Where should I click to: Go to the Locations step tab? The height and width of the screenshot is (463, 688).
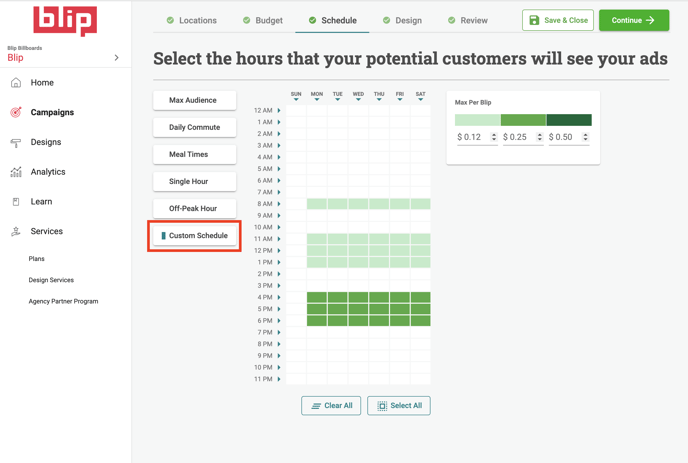click(x=192, y=20)
